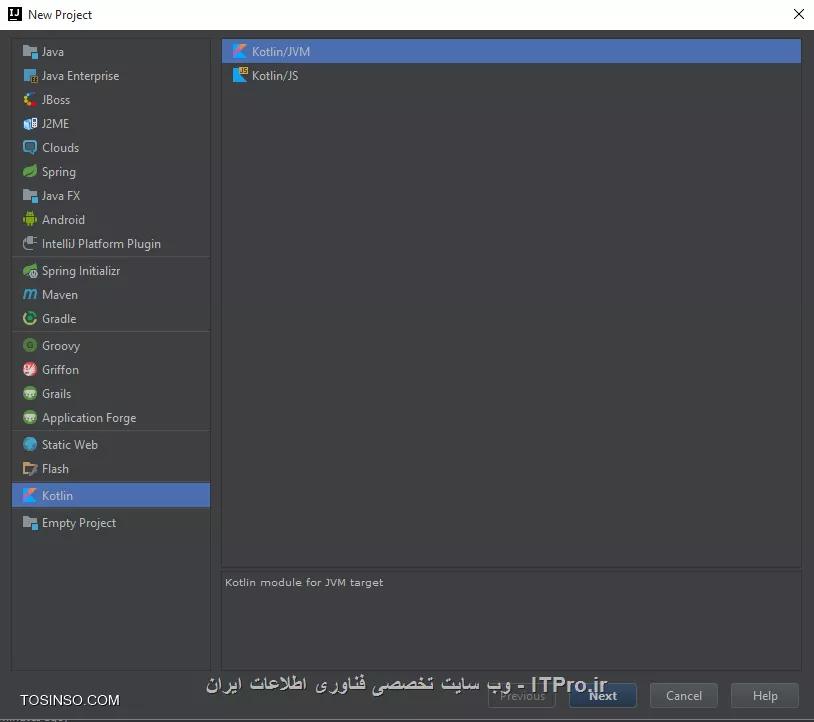Select Kotlin/JVM module template
This screenshot has height=722, width=814.
pos(511,51)
